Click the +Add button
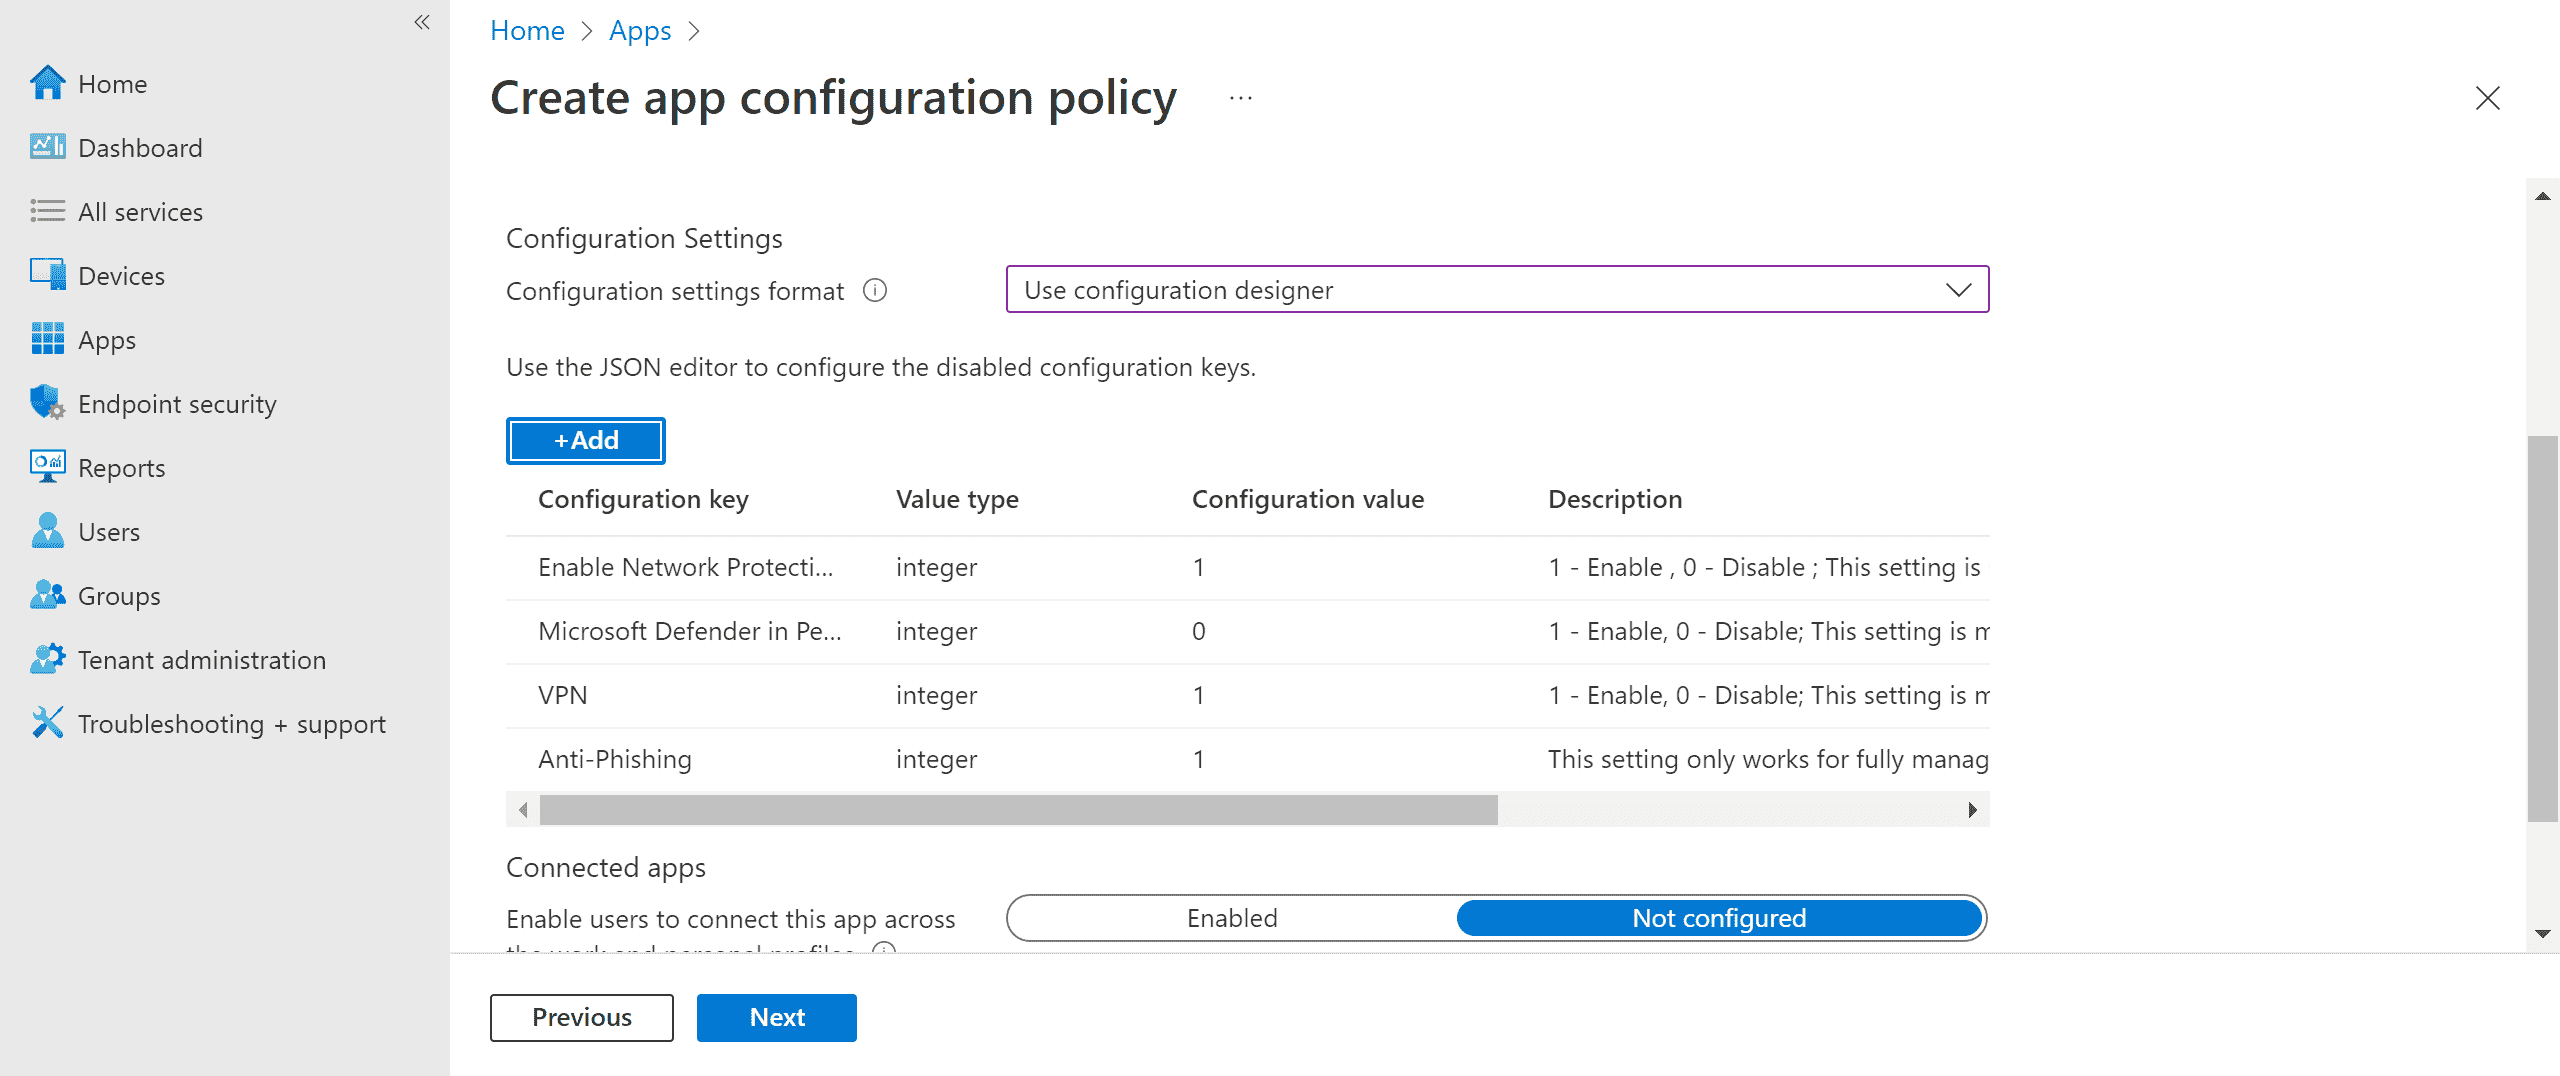2560x1076 pixels. (x=585, y=440)
